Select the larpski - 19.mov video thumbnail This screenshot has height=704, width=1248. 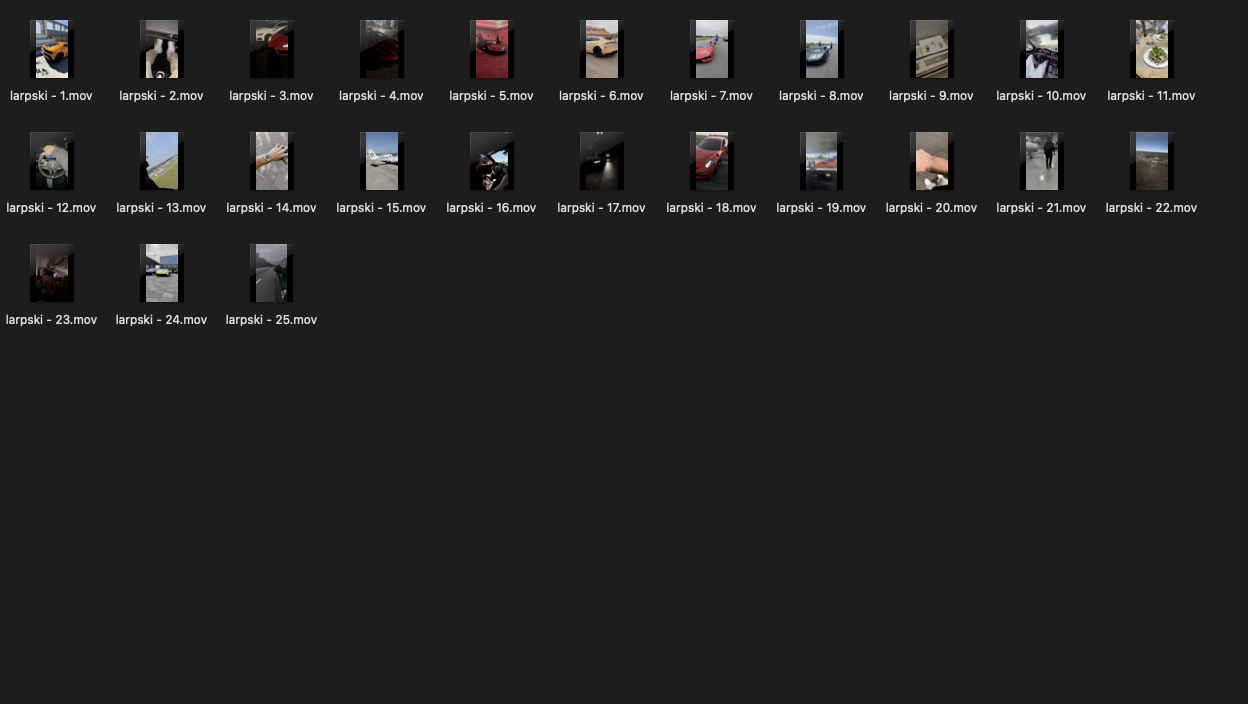point(821,161)
